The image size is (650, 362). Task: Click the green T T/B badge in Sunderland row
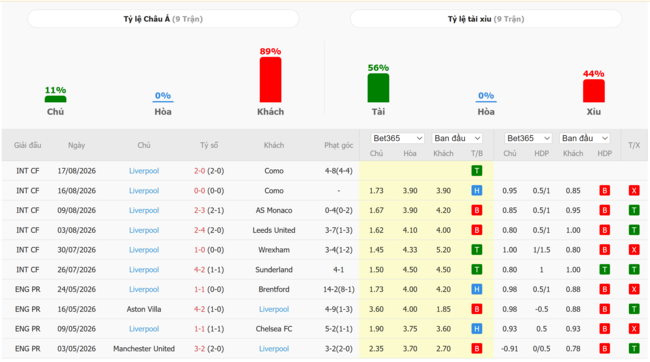coord(477,270)
